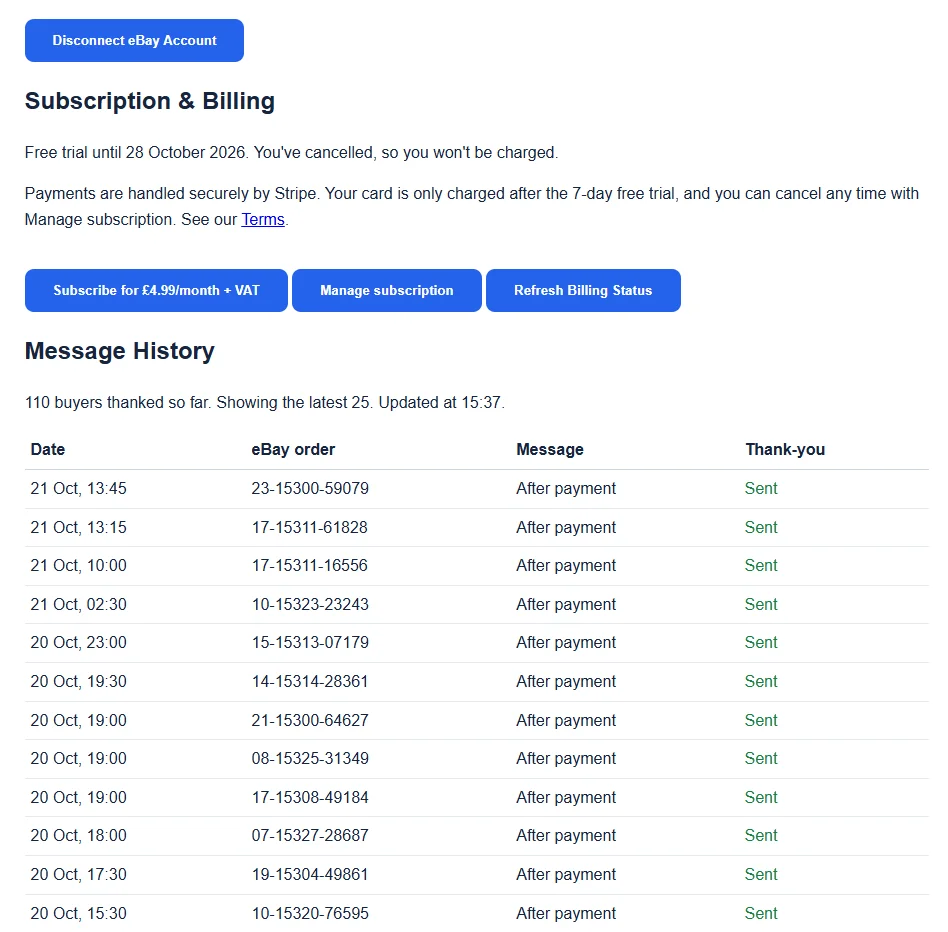Screen dimensions: 948x932
Task: Select order 23-15300-59079
Action: click(x=310, y=488)
